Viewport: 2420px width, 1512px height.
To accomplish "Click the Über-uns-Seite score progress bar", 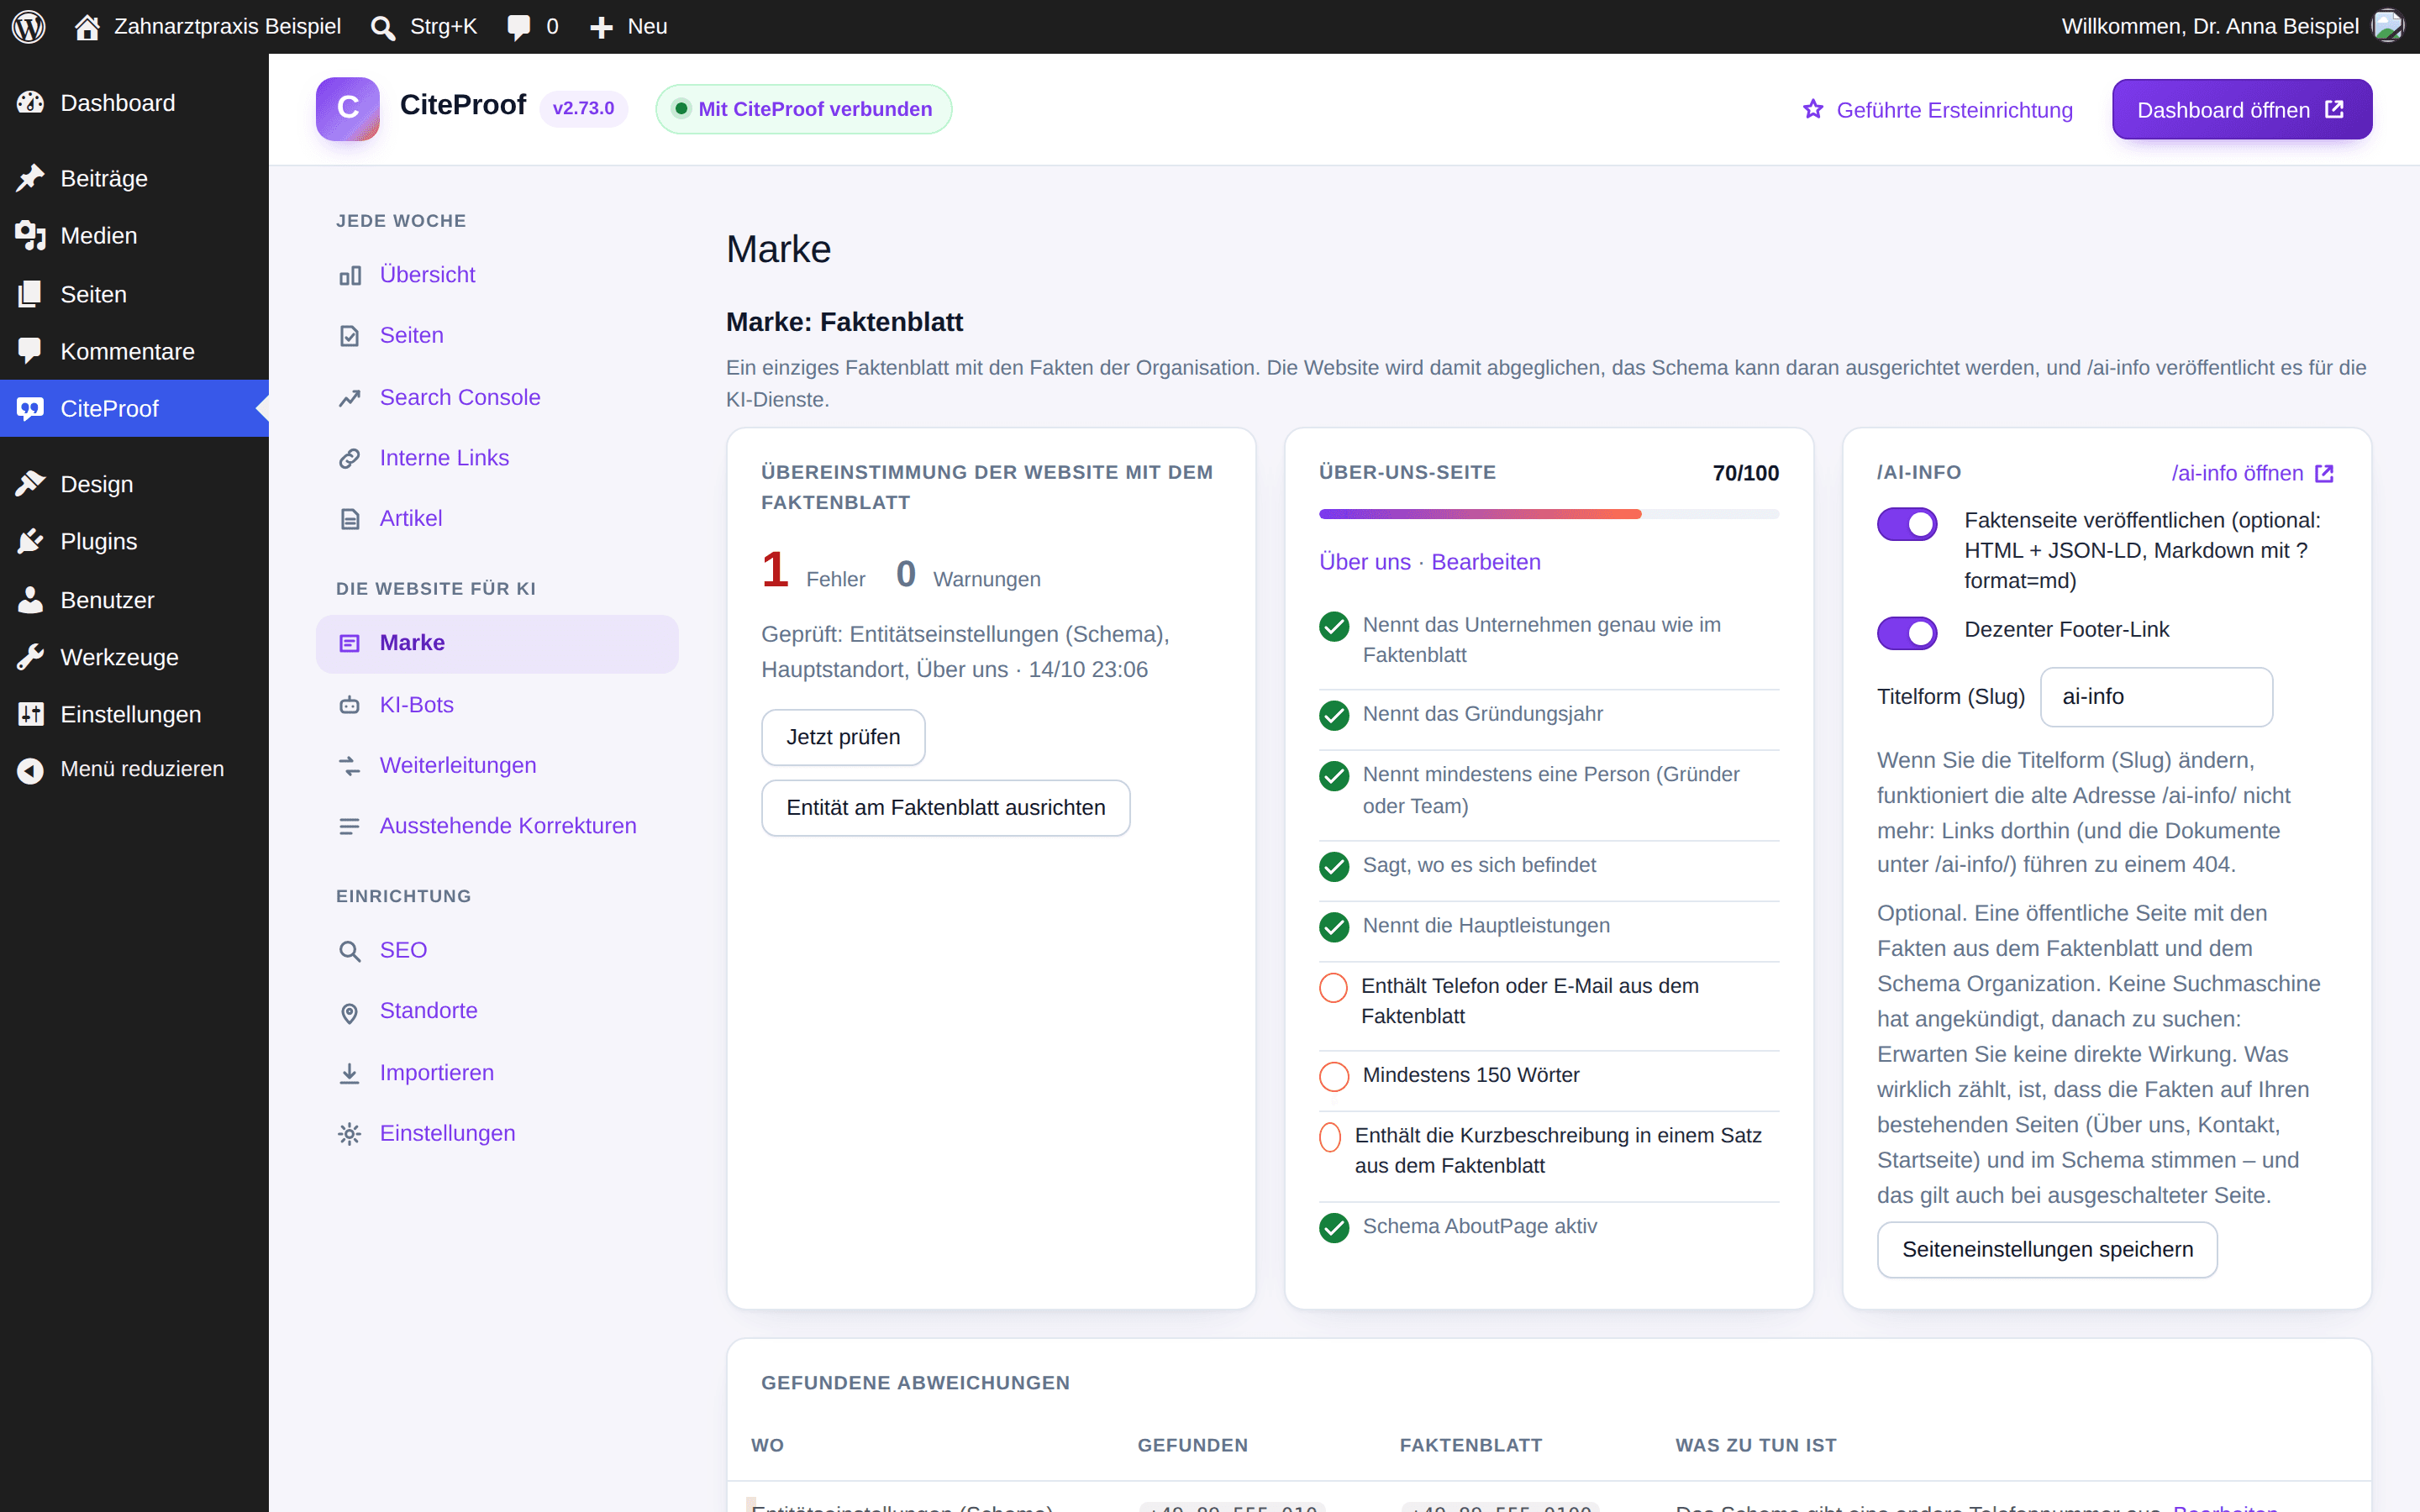I will point(1548,514).
